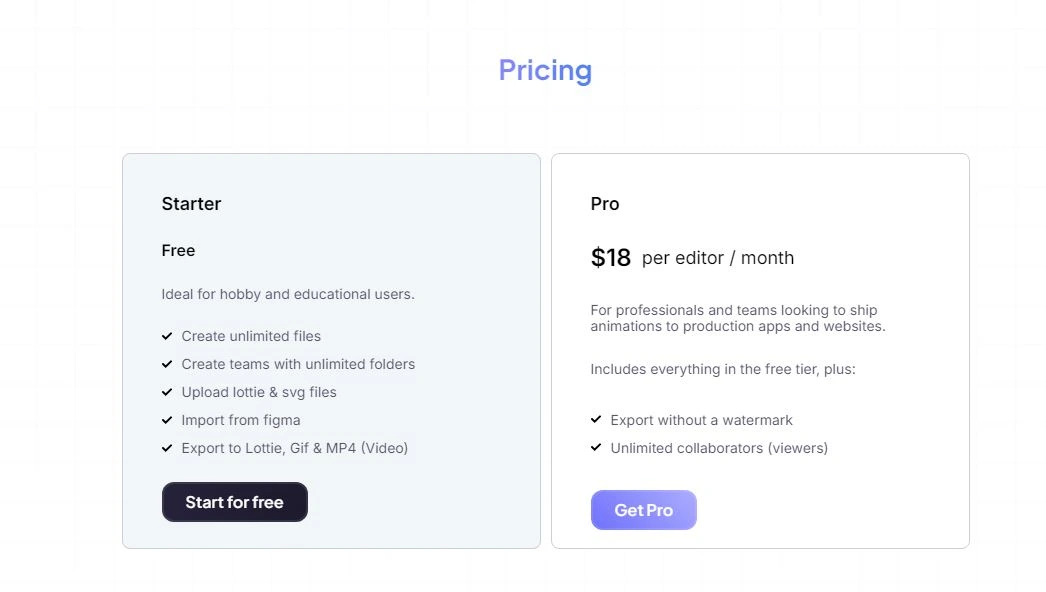Click the Free price label
The width and height of the screenshot is (1046, 592).
pyautogui.click(x=178, y=250)
